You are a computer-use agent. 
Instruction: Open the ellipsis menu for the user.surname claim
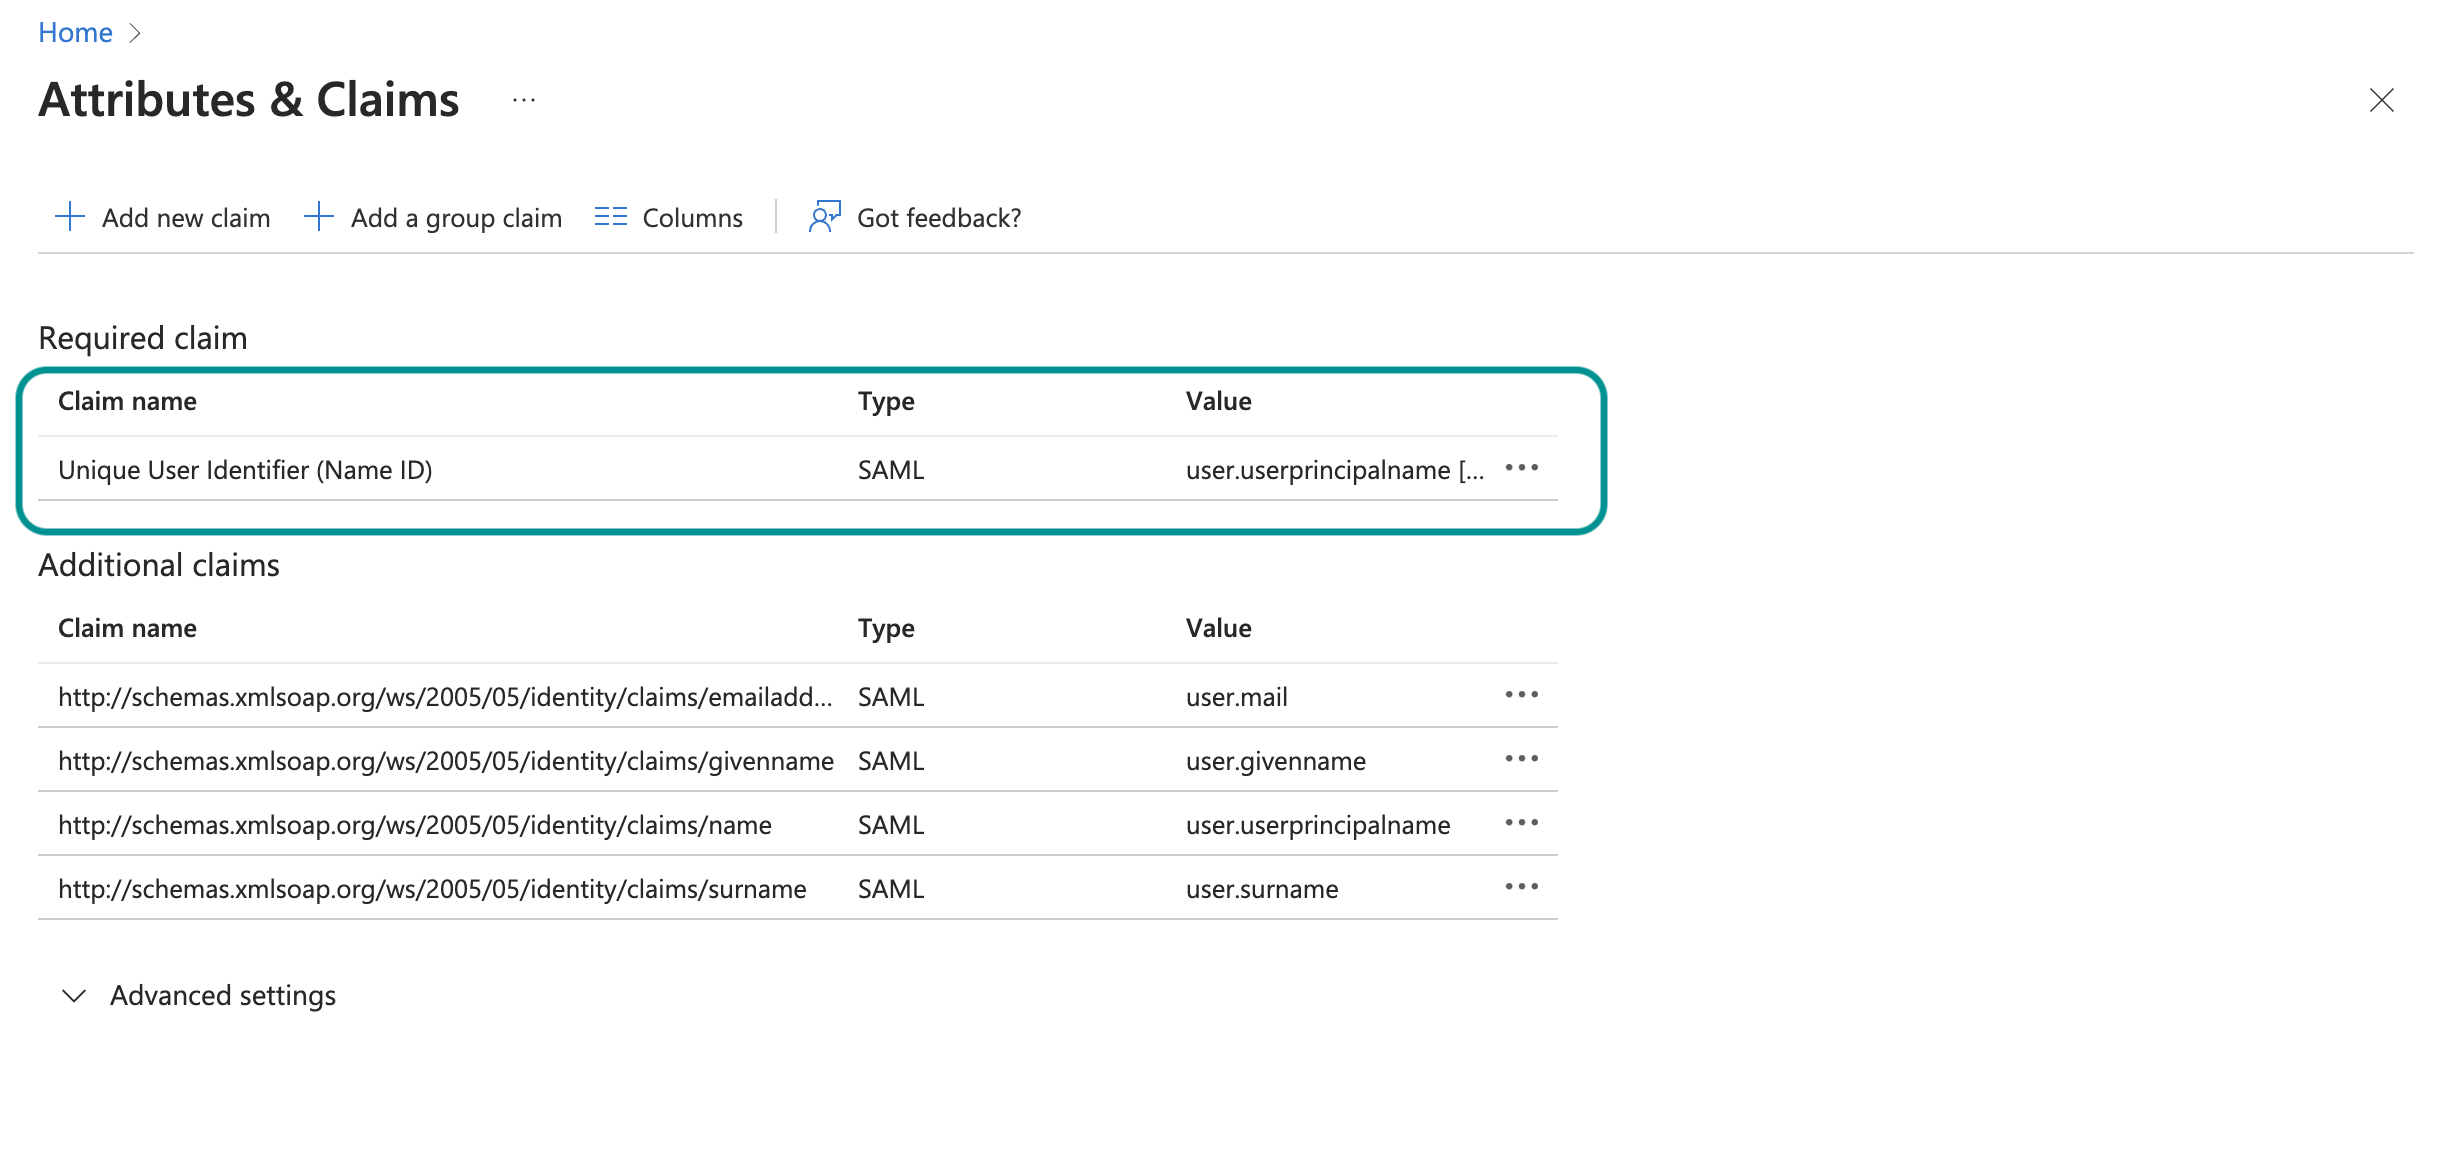click(x=1521, y=887)
